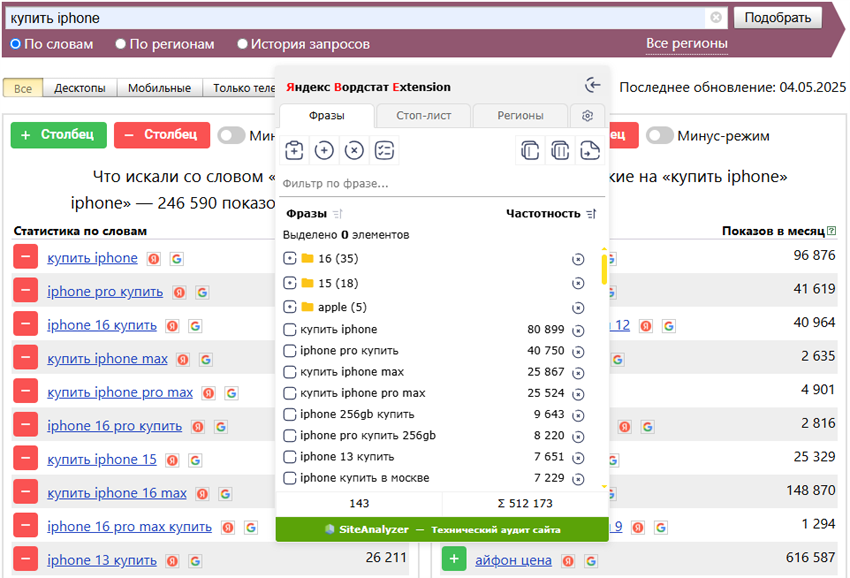This screenshot has width=850, height=578.
Task: Click Yandex icon next to "купить iphone" link
Action: 154,259
